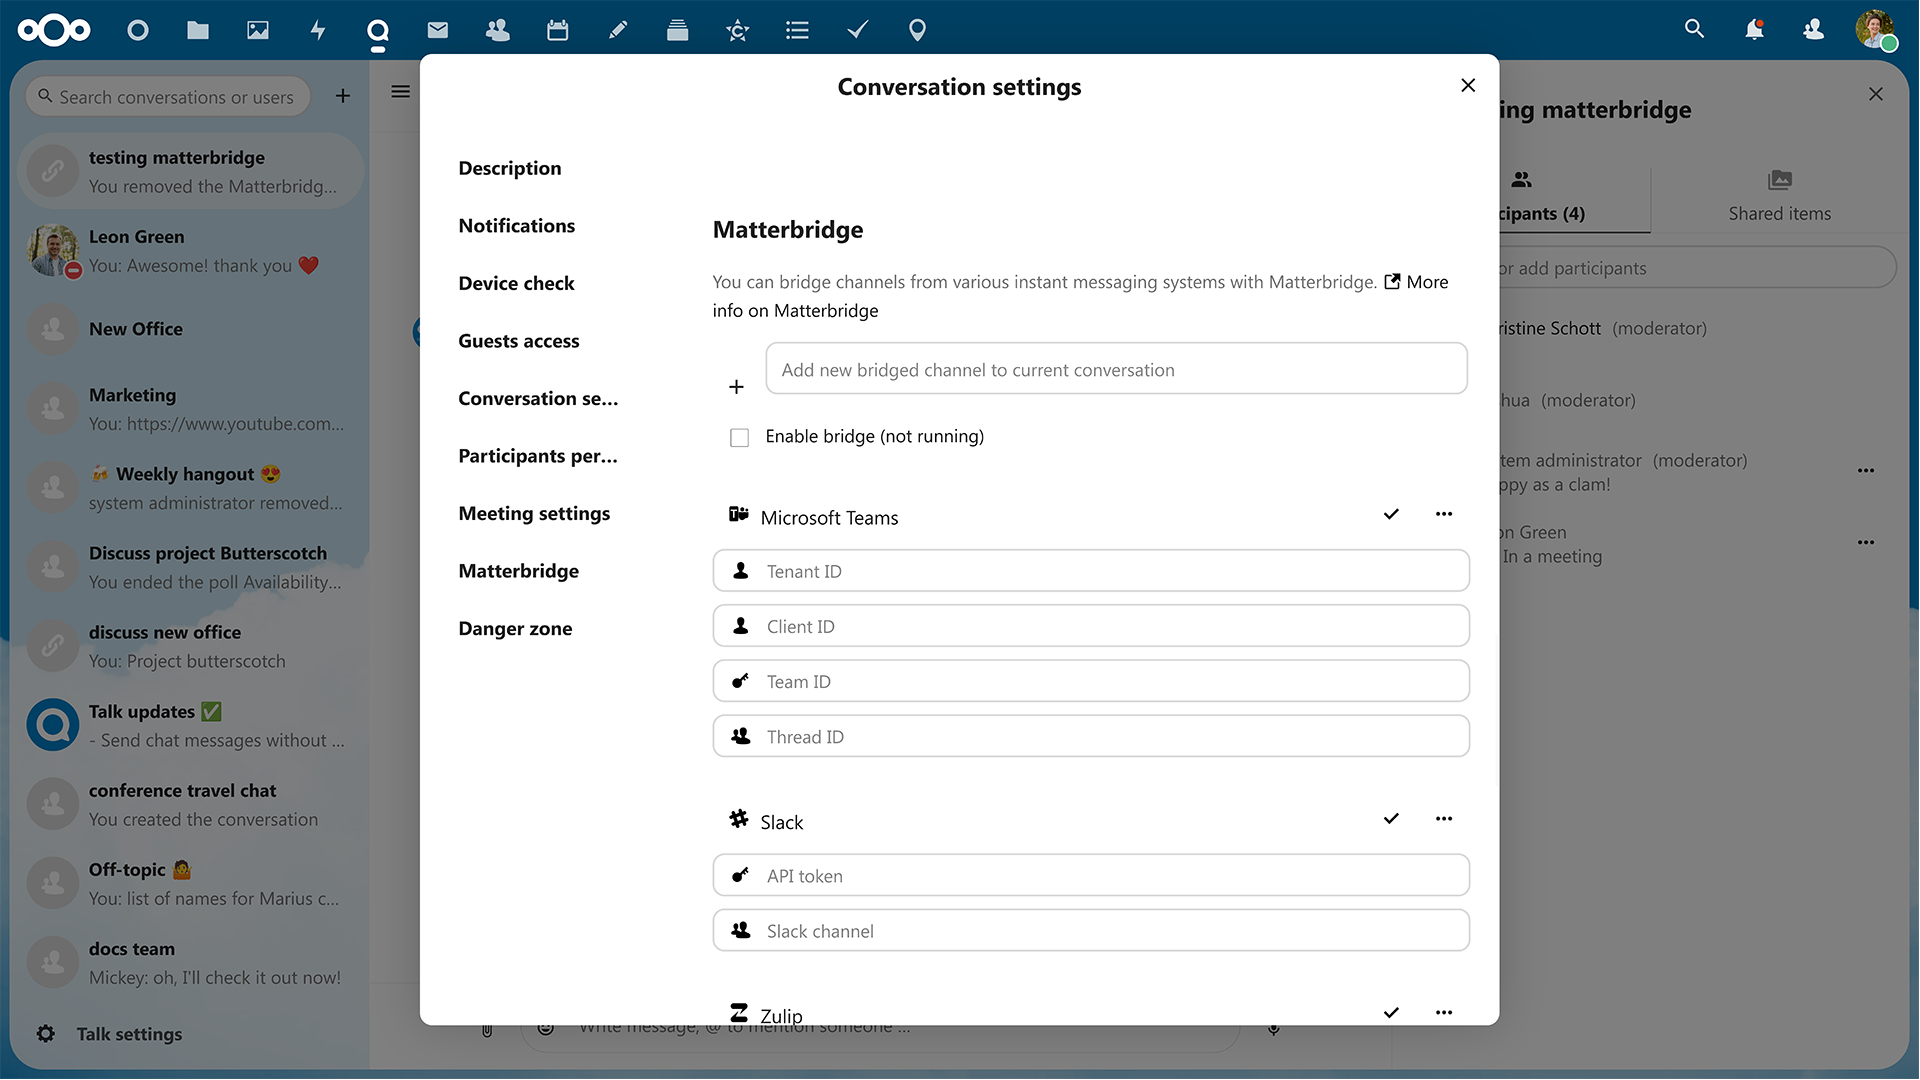Image resolution: width=1920 pixels, height=1080 pixels.
Task: Open the unified search magnifier
Action: (1694, 29)
